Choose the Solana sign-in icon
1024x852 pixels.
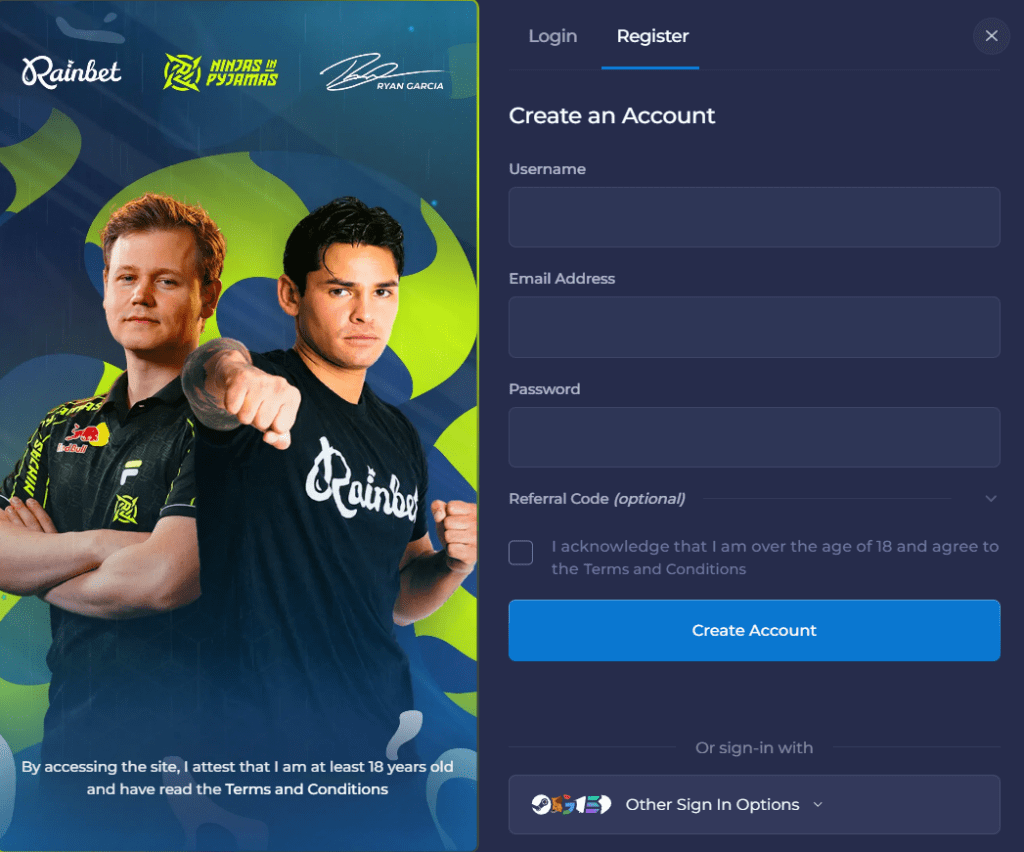point(592,804)
